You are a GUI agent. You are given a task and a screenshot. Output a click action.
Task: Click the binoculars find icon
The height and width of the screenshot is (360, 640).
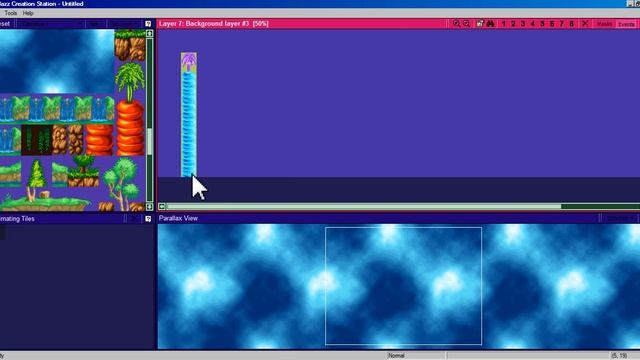click(x=490, y=24)
